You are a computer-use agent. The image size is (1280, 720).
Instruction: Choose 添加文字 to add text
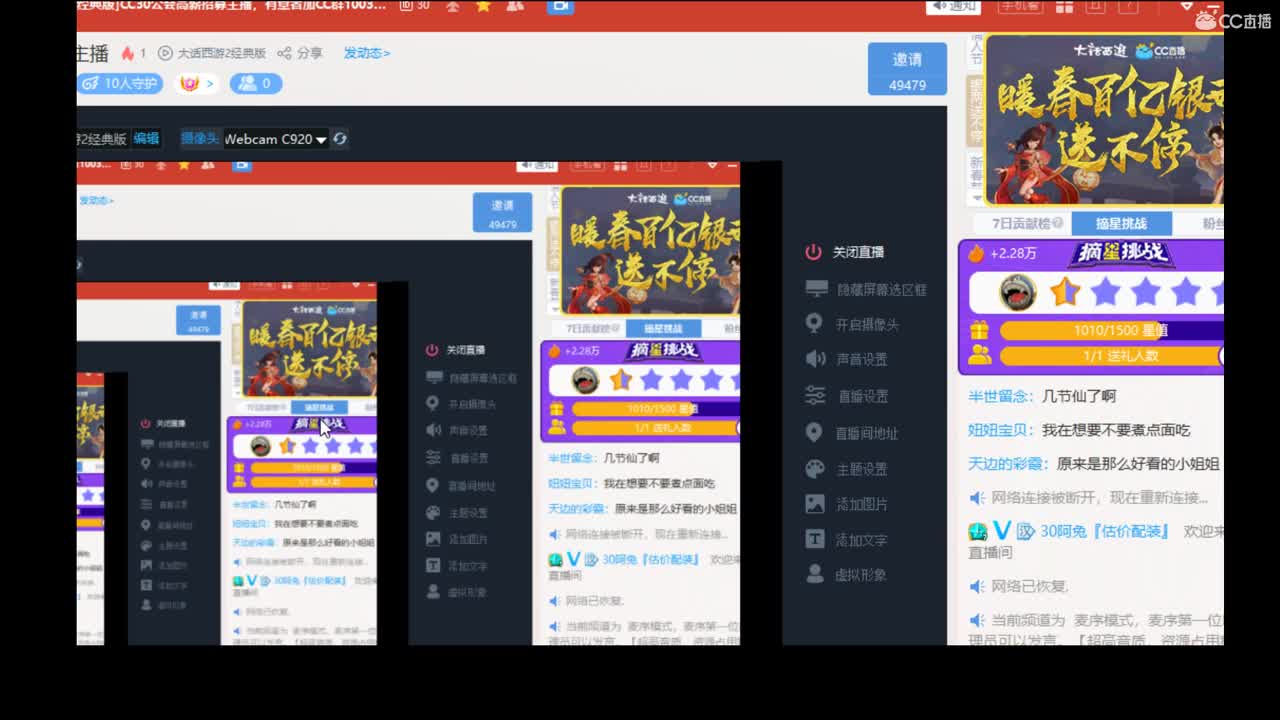tap(862, 539)
